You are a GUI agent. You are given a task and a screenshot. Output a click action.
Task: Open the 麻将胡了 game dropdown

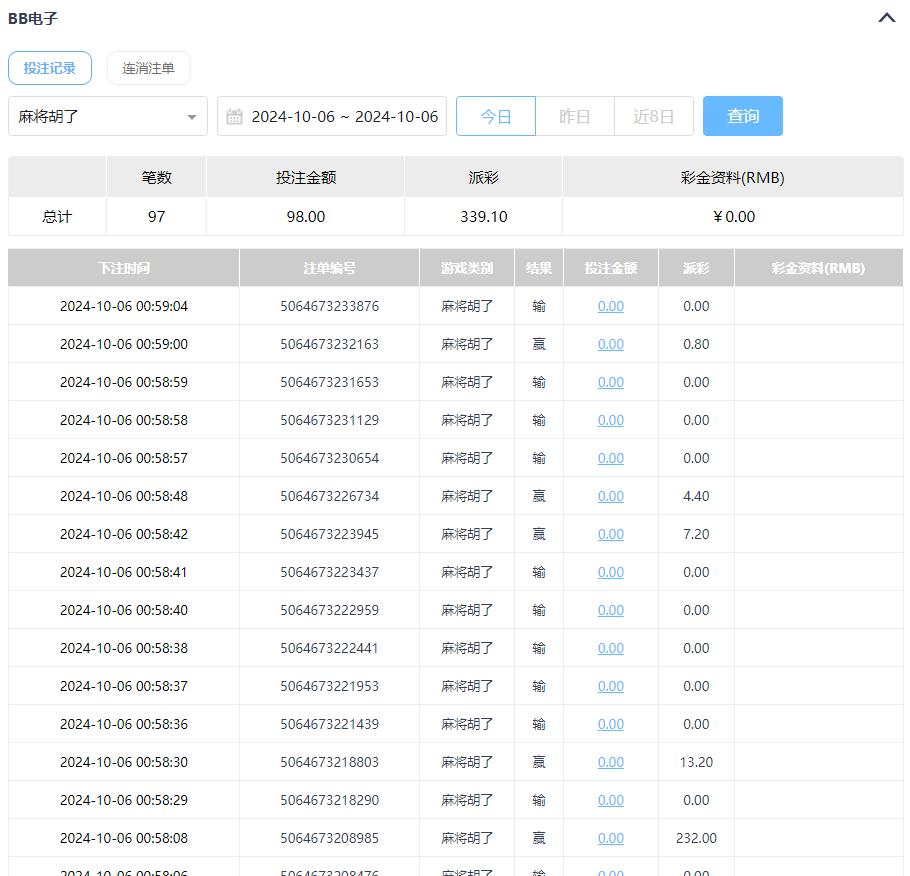(x=108, y=116)
